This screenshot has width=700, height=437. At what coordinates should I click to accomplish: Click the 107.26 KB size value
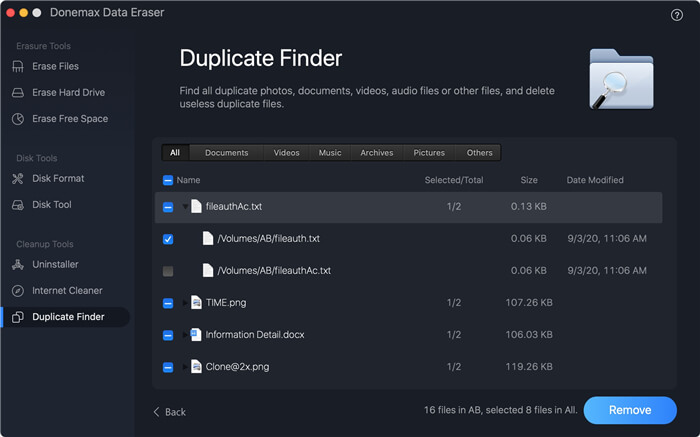tap(529, 303)
